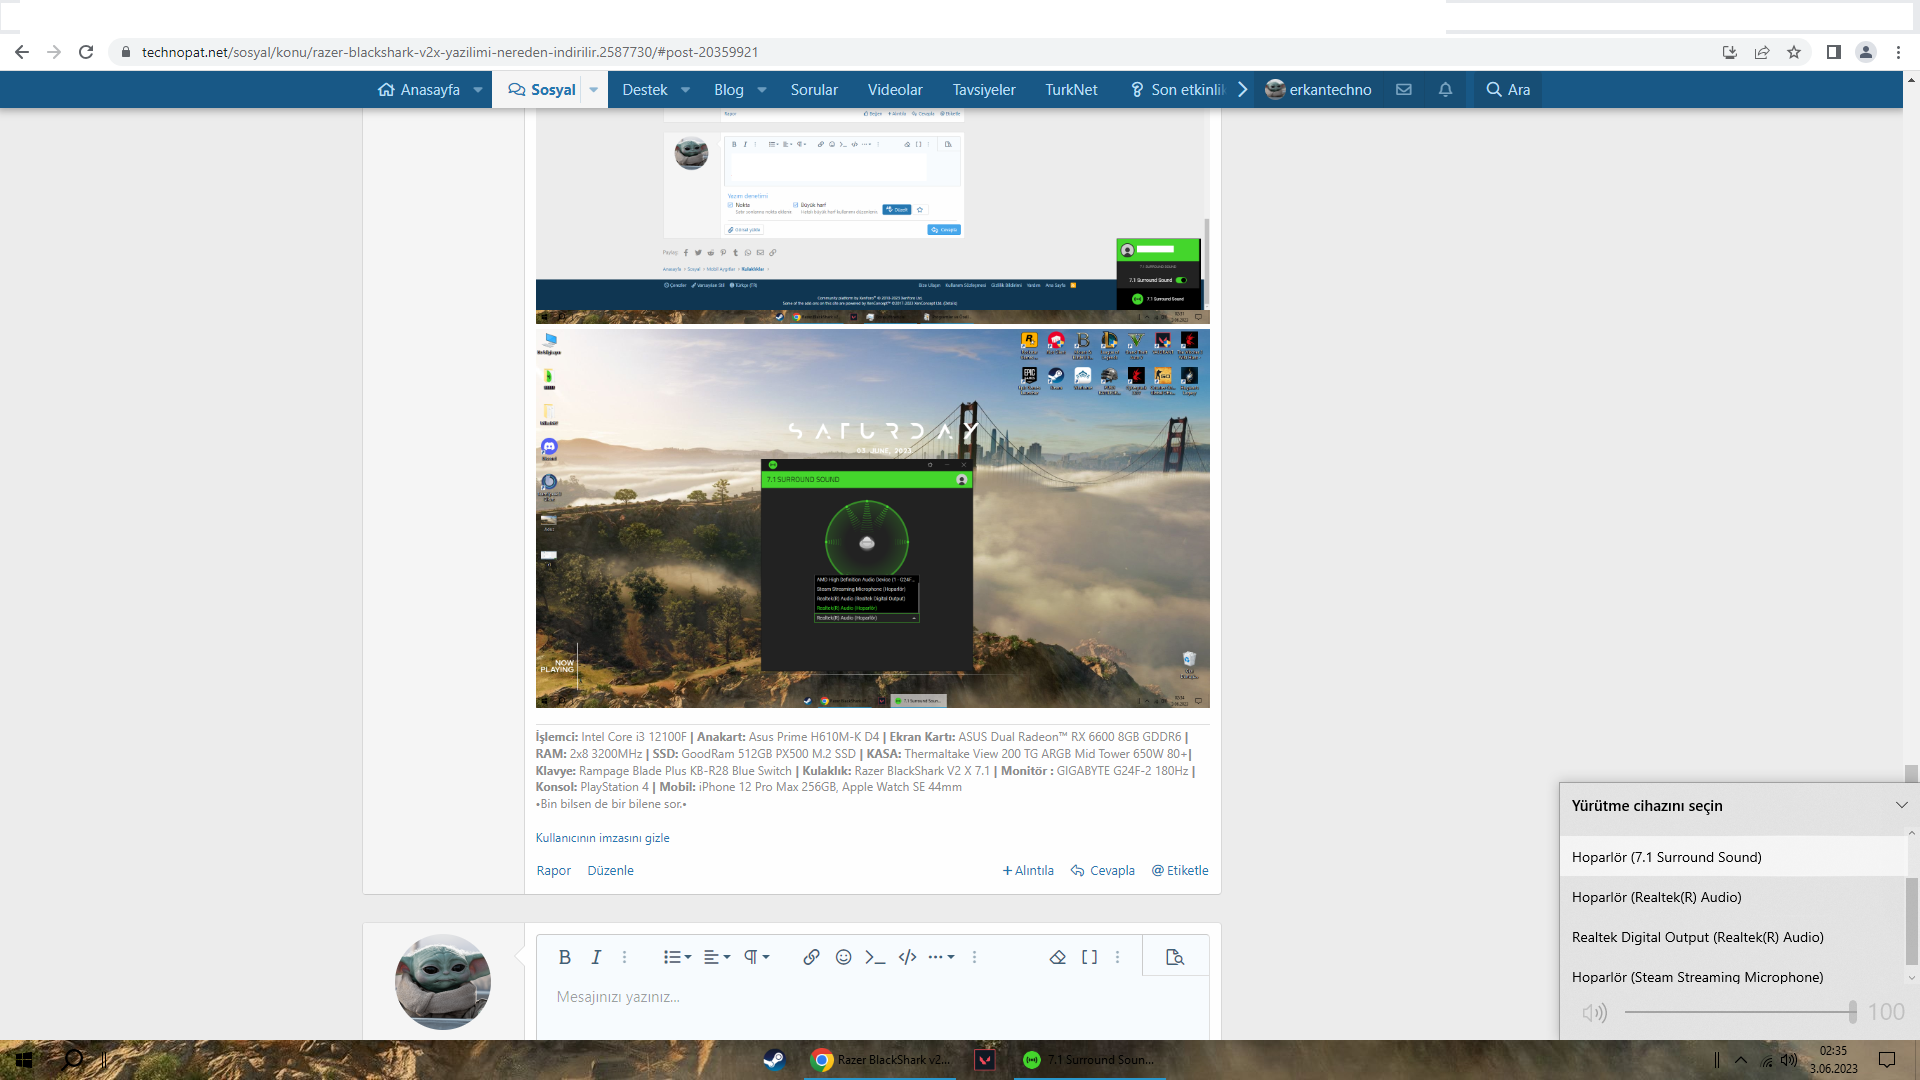Image resolution: width=1920 pixels, height=1080 pixels.
Task: Open the inbox envelope icon
Action: click(x=1404, y=89)
